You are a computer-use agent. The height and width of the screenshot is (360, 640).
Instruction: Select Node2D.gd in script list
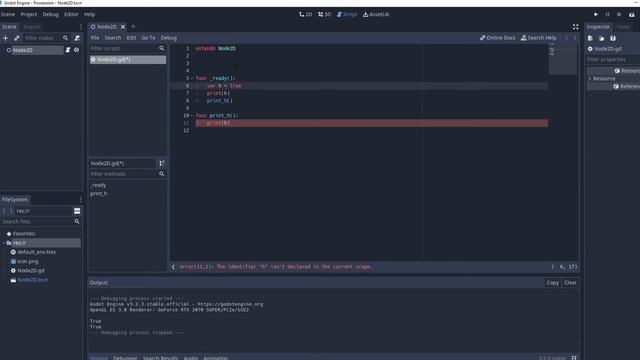click(128, 60)
